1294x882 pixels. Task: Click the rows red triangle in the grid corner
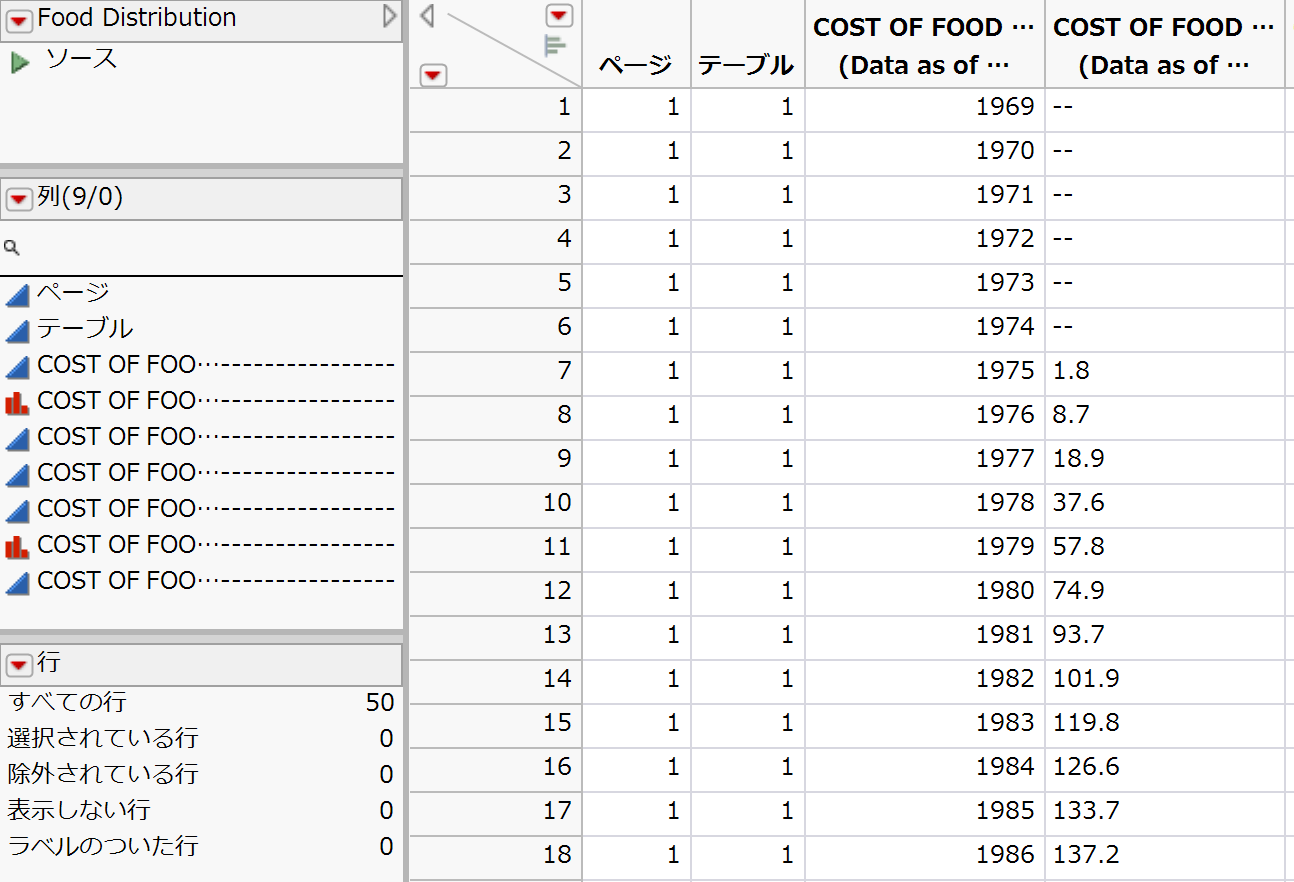coord(433,75)
